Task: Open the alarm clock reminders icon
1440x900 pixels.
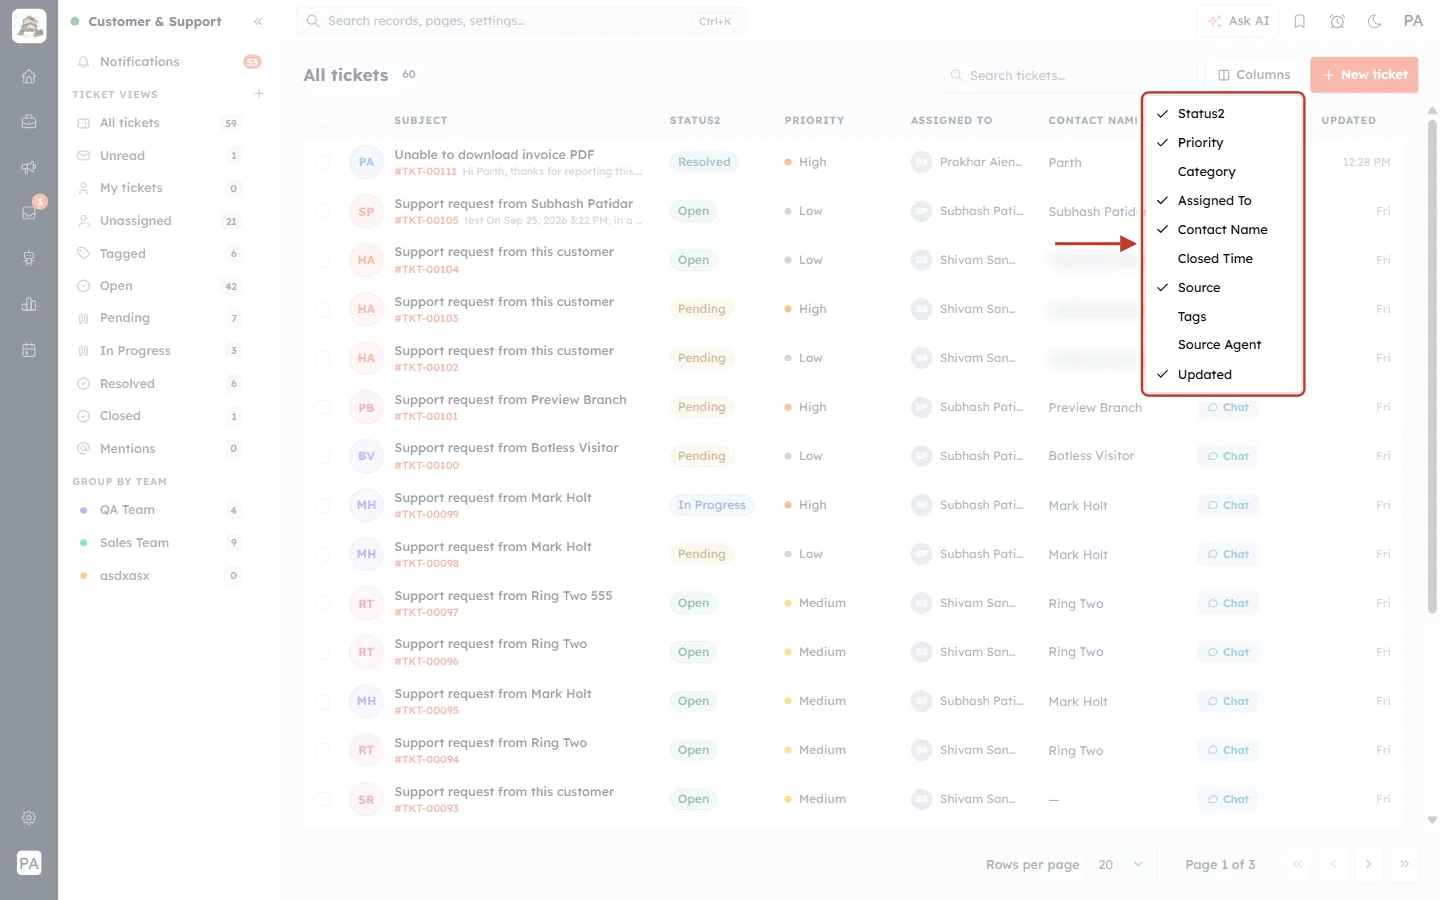Action: (x=1337, y=21)
